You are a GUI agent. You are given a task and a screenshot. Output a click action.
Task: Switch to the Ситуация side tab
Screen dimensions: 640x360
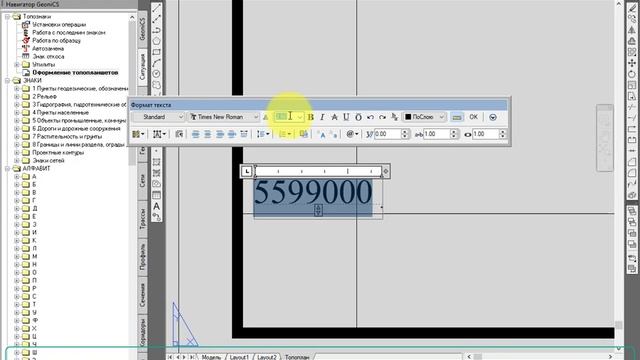point(142,67)
